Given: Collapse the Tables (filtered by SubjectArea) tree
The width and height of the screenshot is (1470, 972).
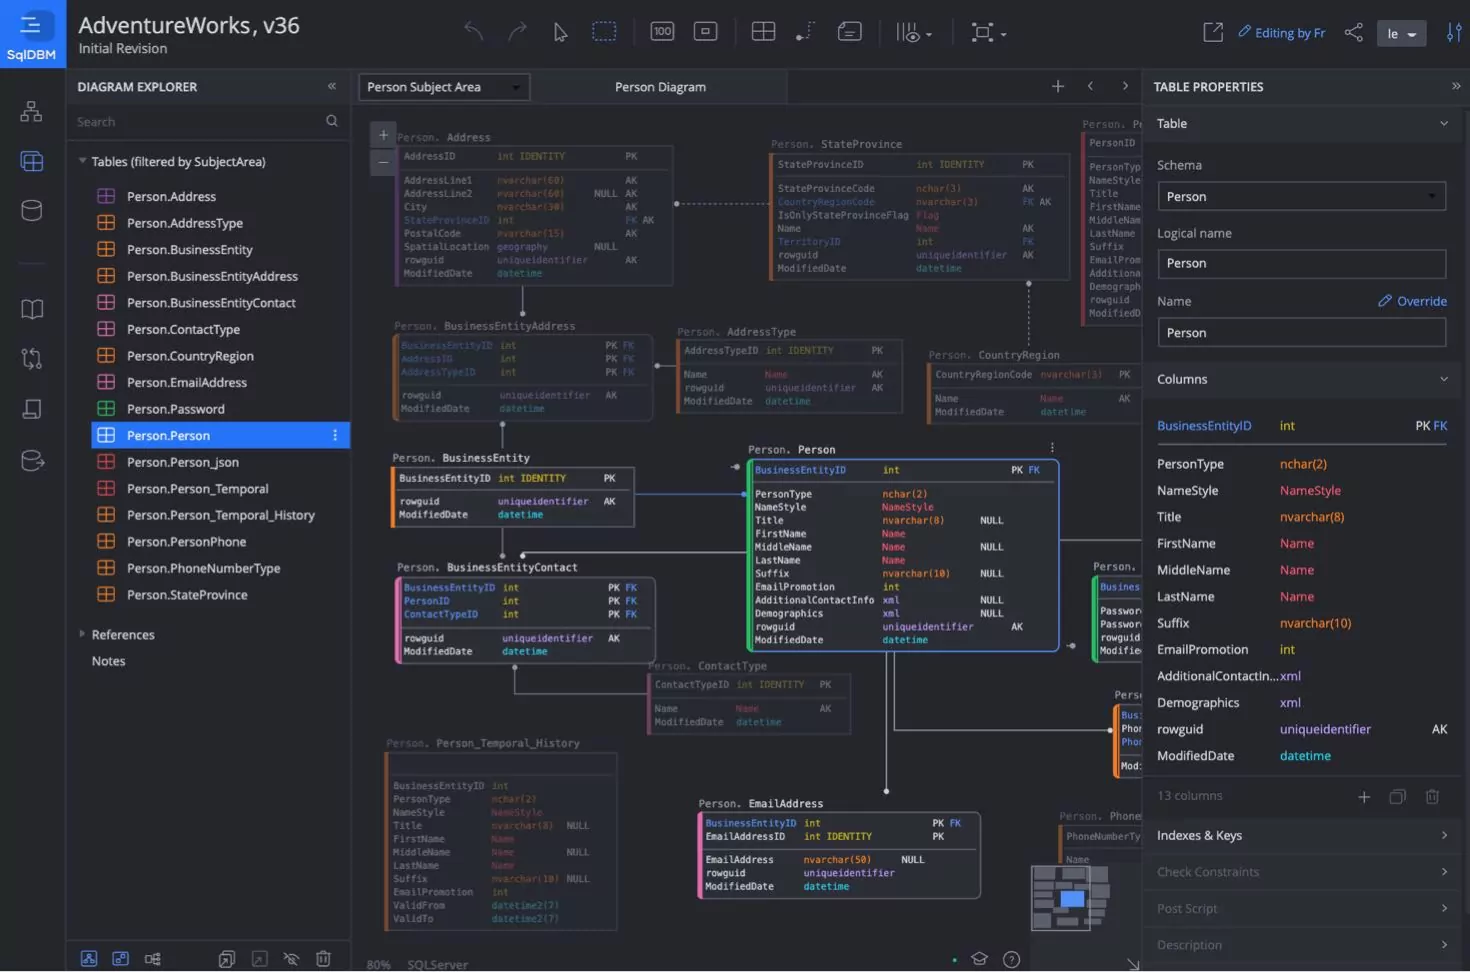Looking at the screenshot, I should pos(82,161).
